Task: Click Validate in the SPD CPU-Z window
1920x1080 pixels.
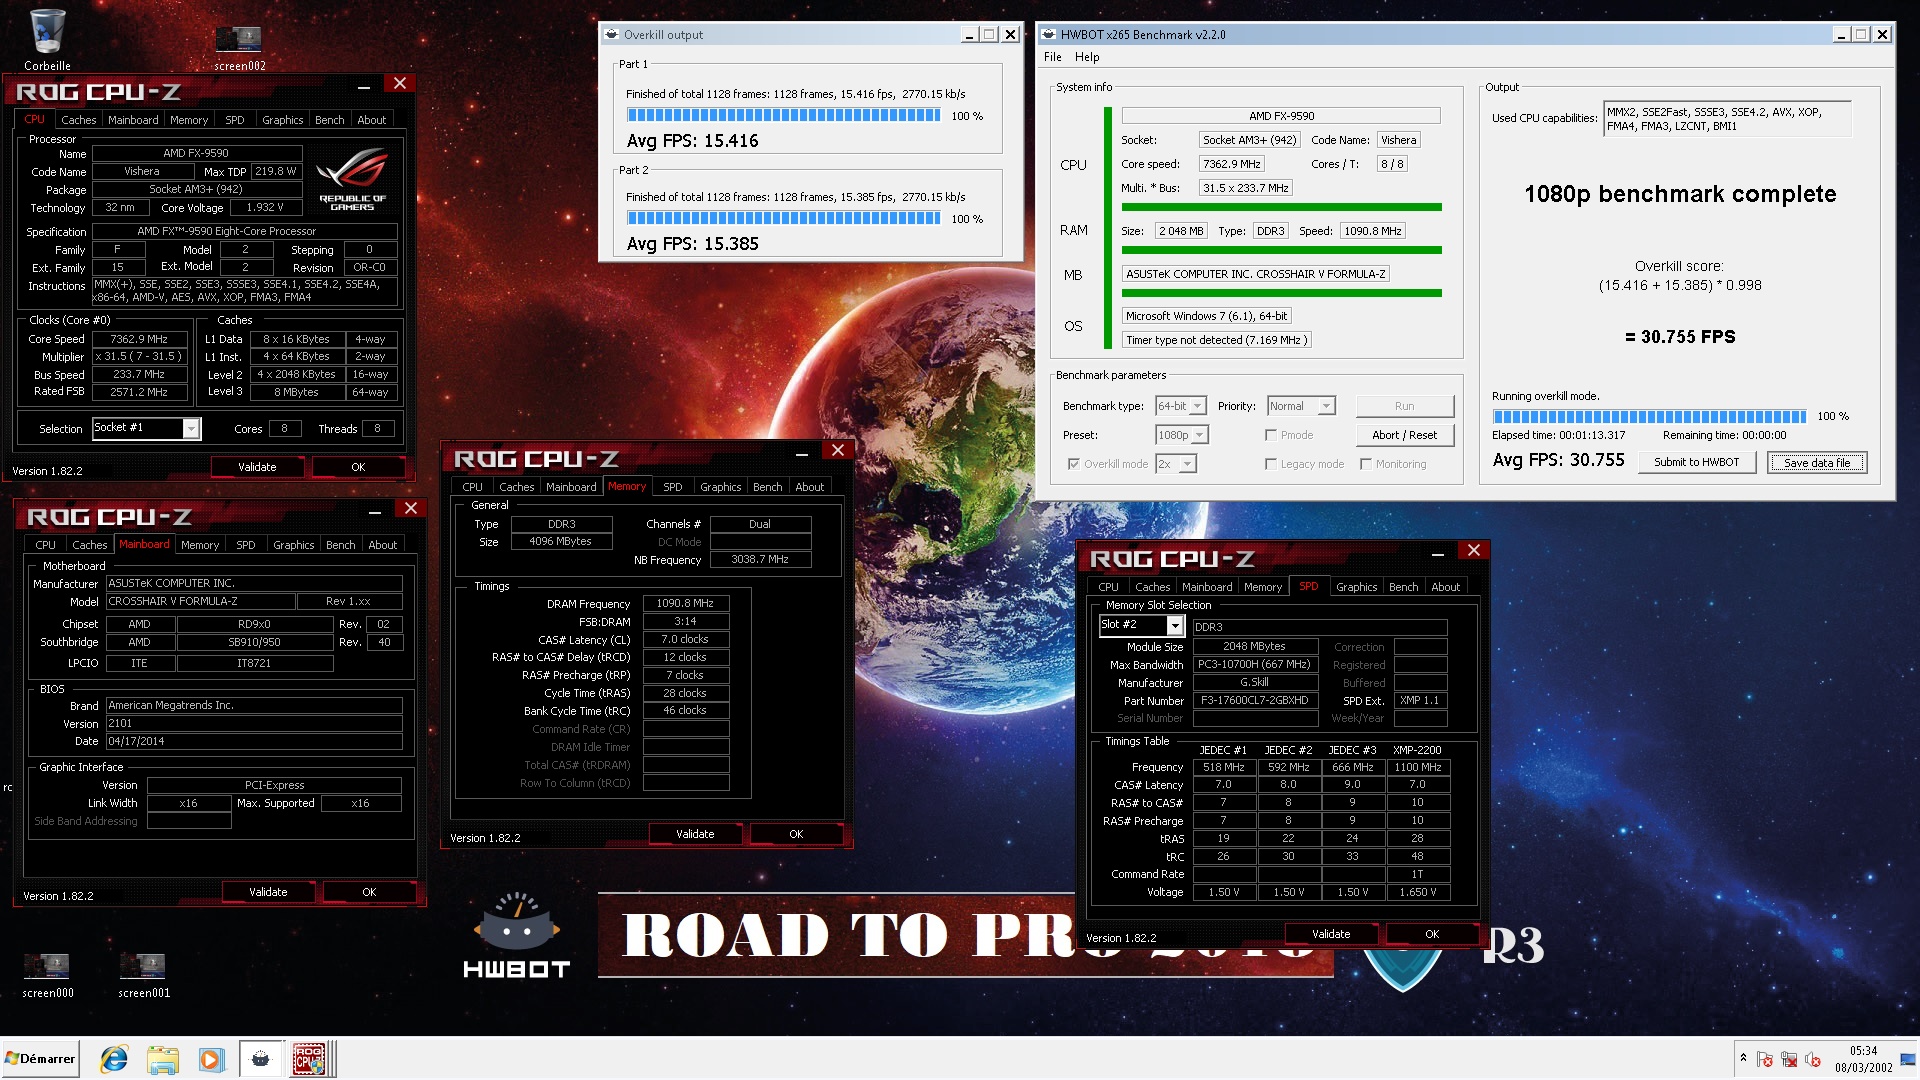Action: point(1331,934)
